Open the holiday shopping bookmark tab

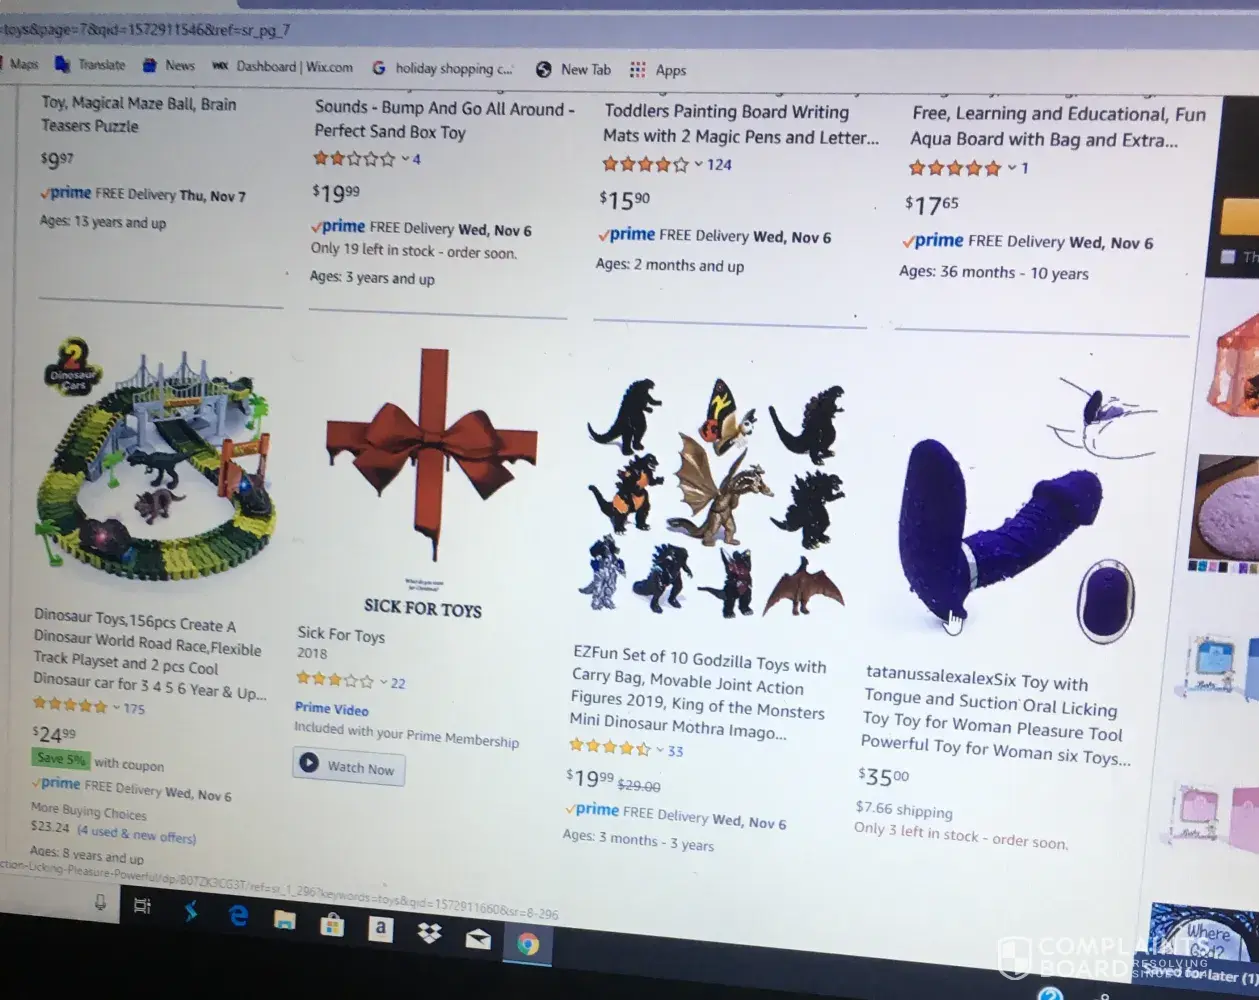(442, 68)
